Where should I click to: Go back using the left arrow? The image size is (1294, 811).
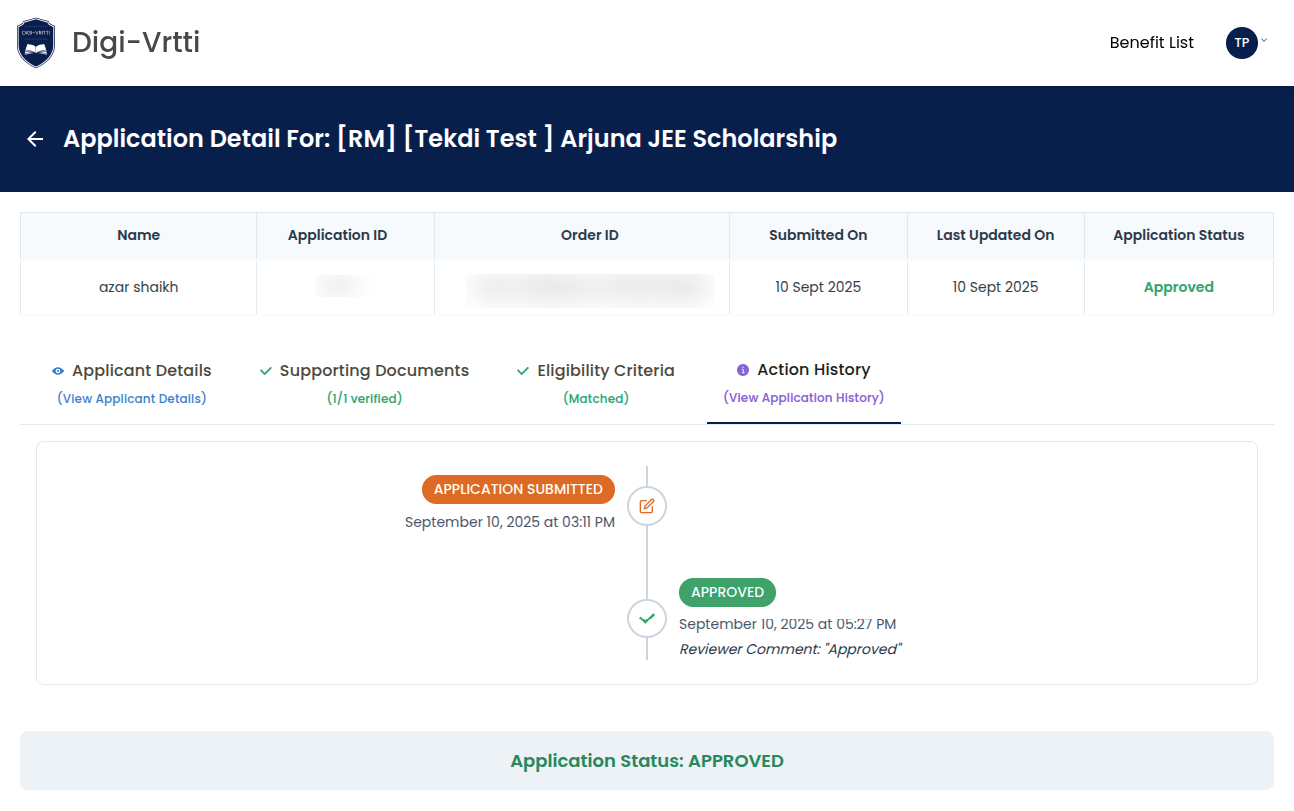point(35,139)
